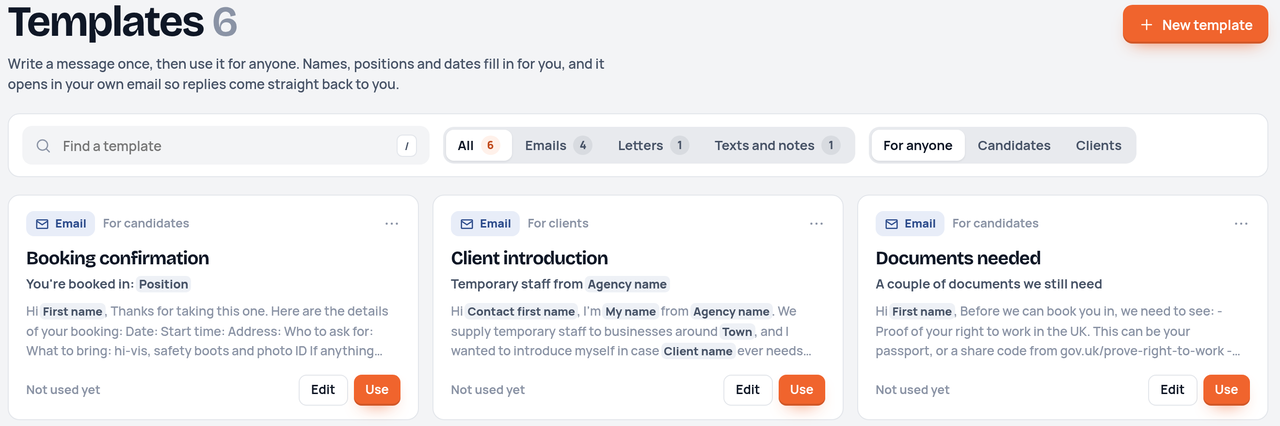The height and width of the screenshot is (426, 1280).
Task: Open the Documents needed title
Action: click(x=958, y=258)
